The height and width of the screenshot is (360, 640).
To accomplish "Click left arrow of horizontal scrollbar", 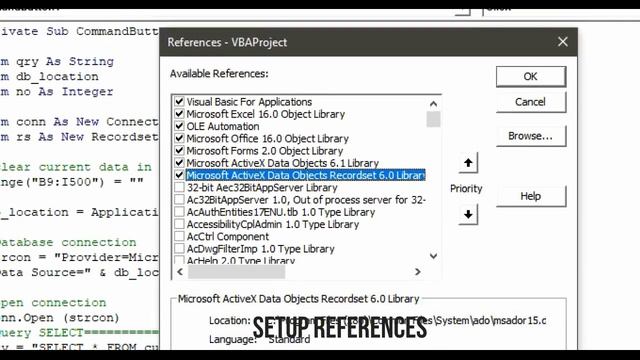I will point(180,272).
